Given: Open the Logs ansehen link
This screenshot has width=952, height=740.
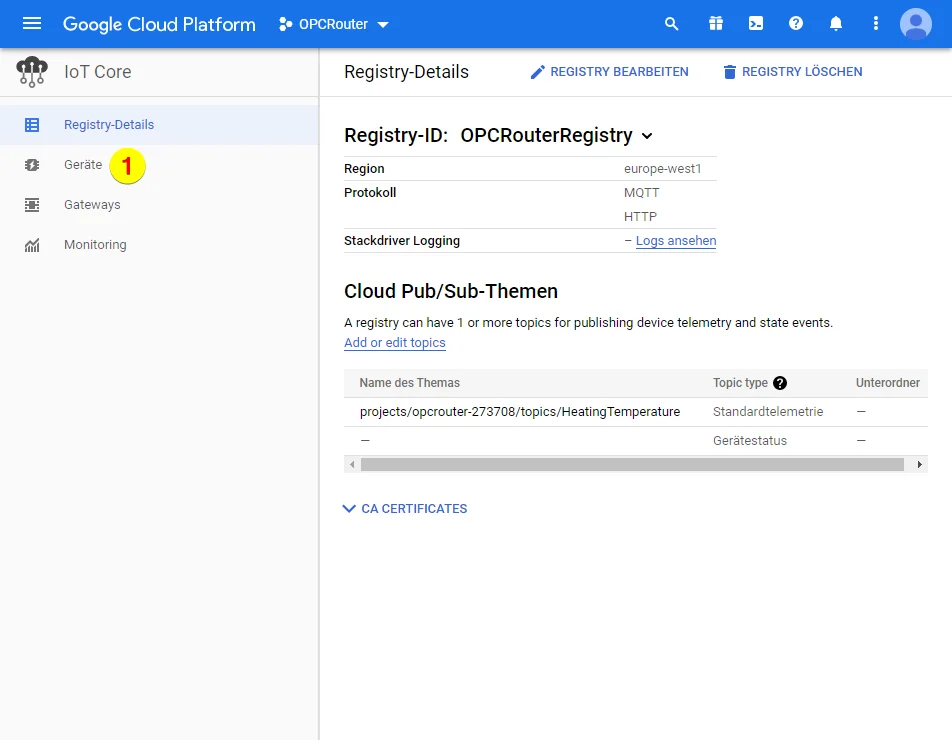Looking at the screenshot, I should (676, 241).
